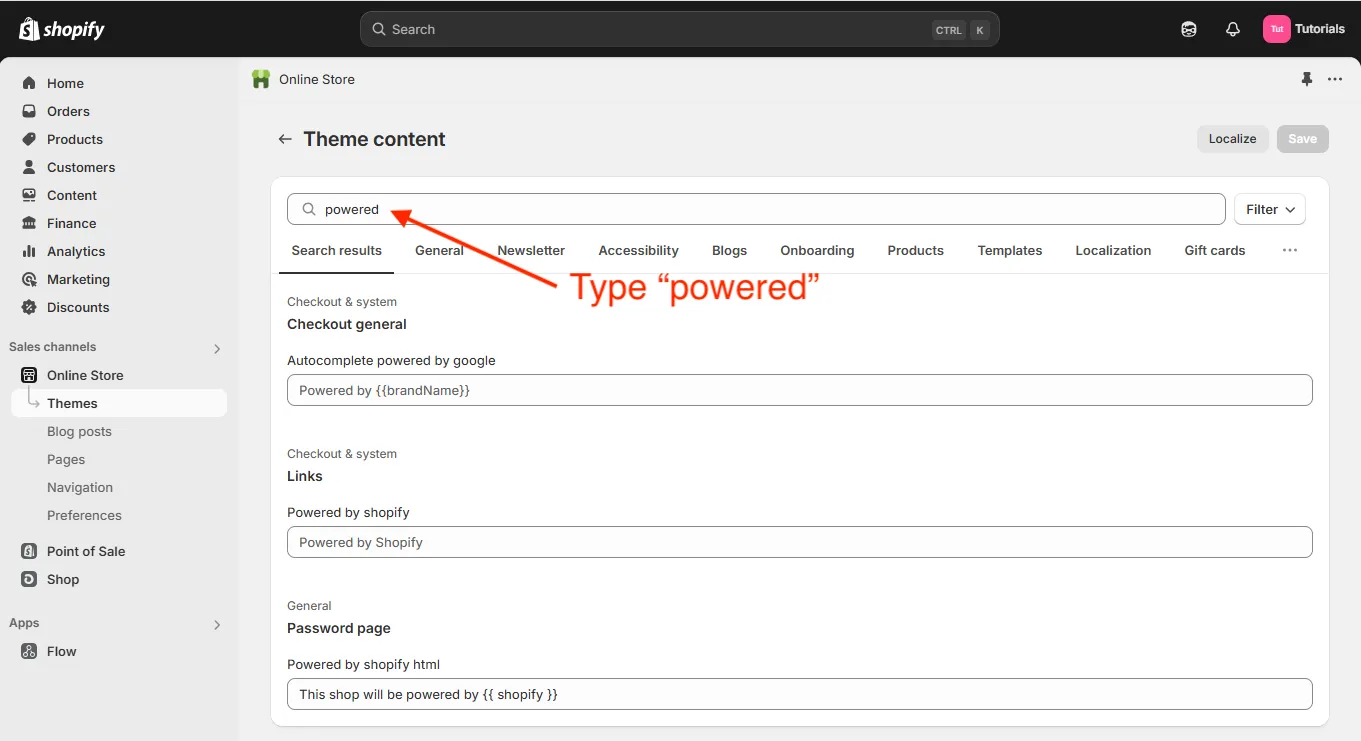Go back using the Theme content back arrow

284,139
